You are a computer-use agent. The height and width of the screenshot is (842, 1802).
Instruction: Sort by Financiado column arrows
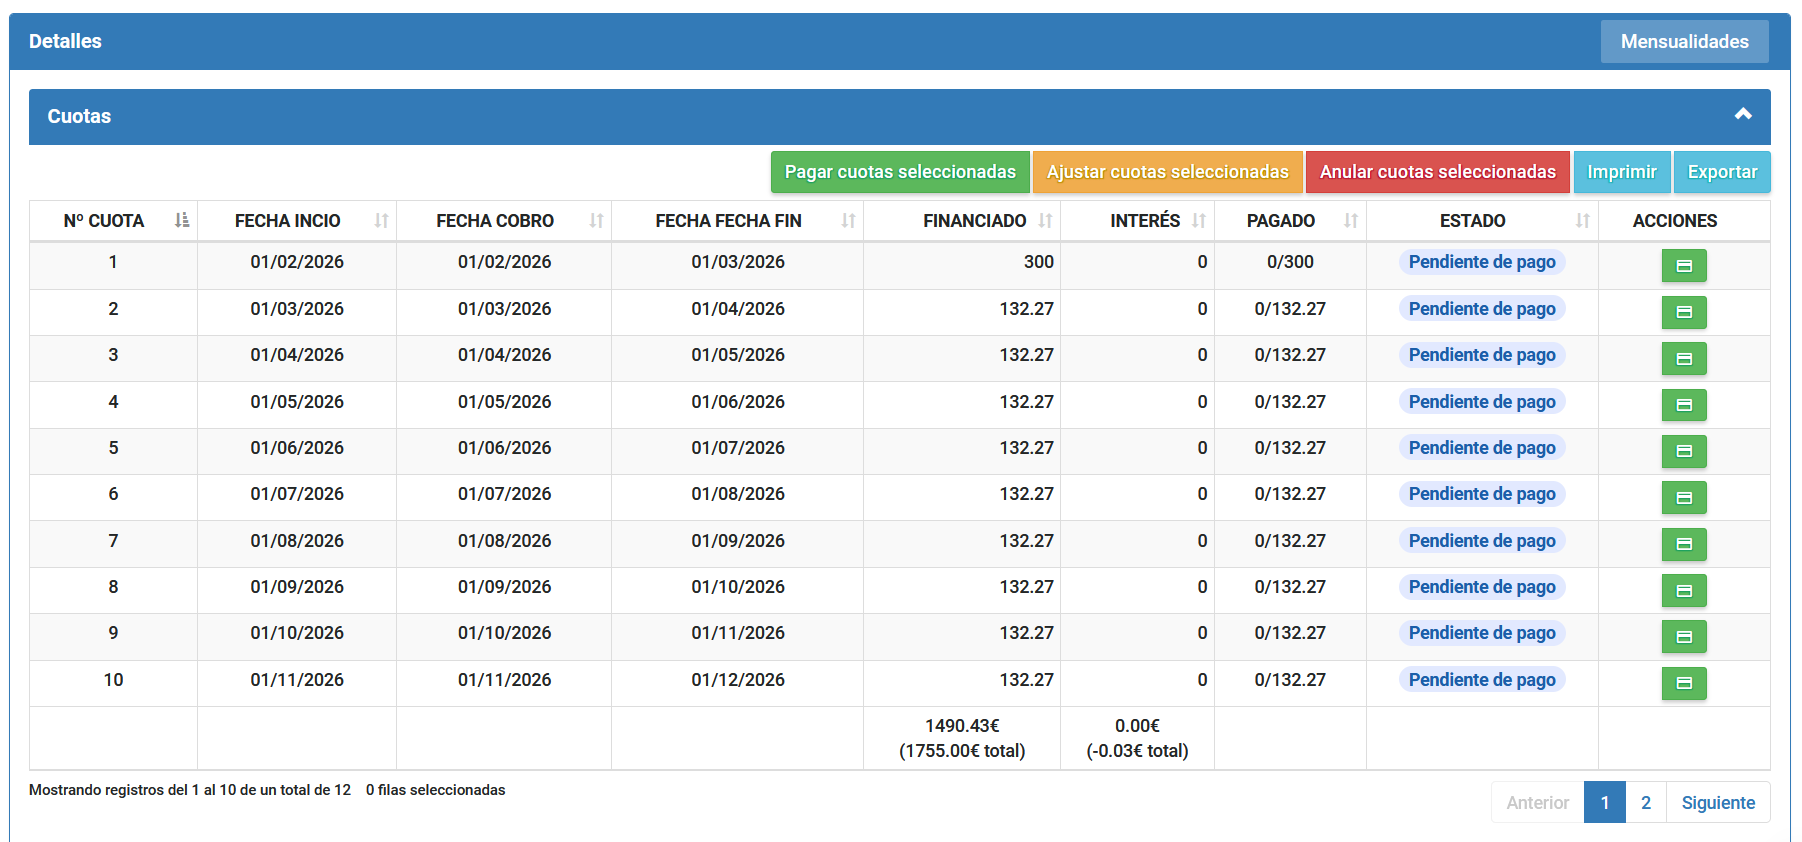(1045, 221)
